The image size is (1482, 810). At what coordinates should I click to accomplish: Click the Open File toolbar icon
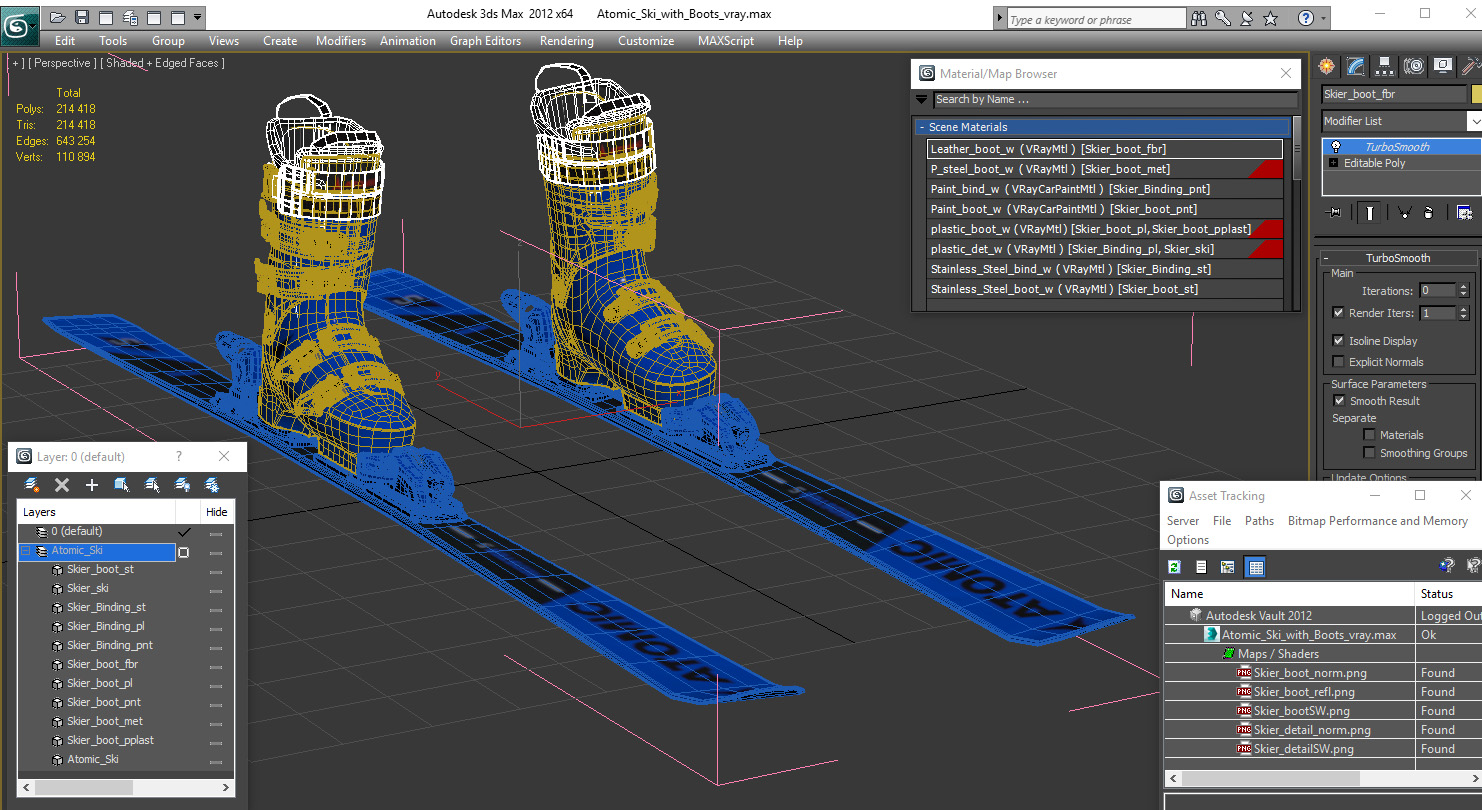pyautogui.click(x=57, y=17)
